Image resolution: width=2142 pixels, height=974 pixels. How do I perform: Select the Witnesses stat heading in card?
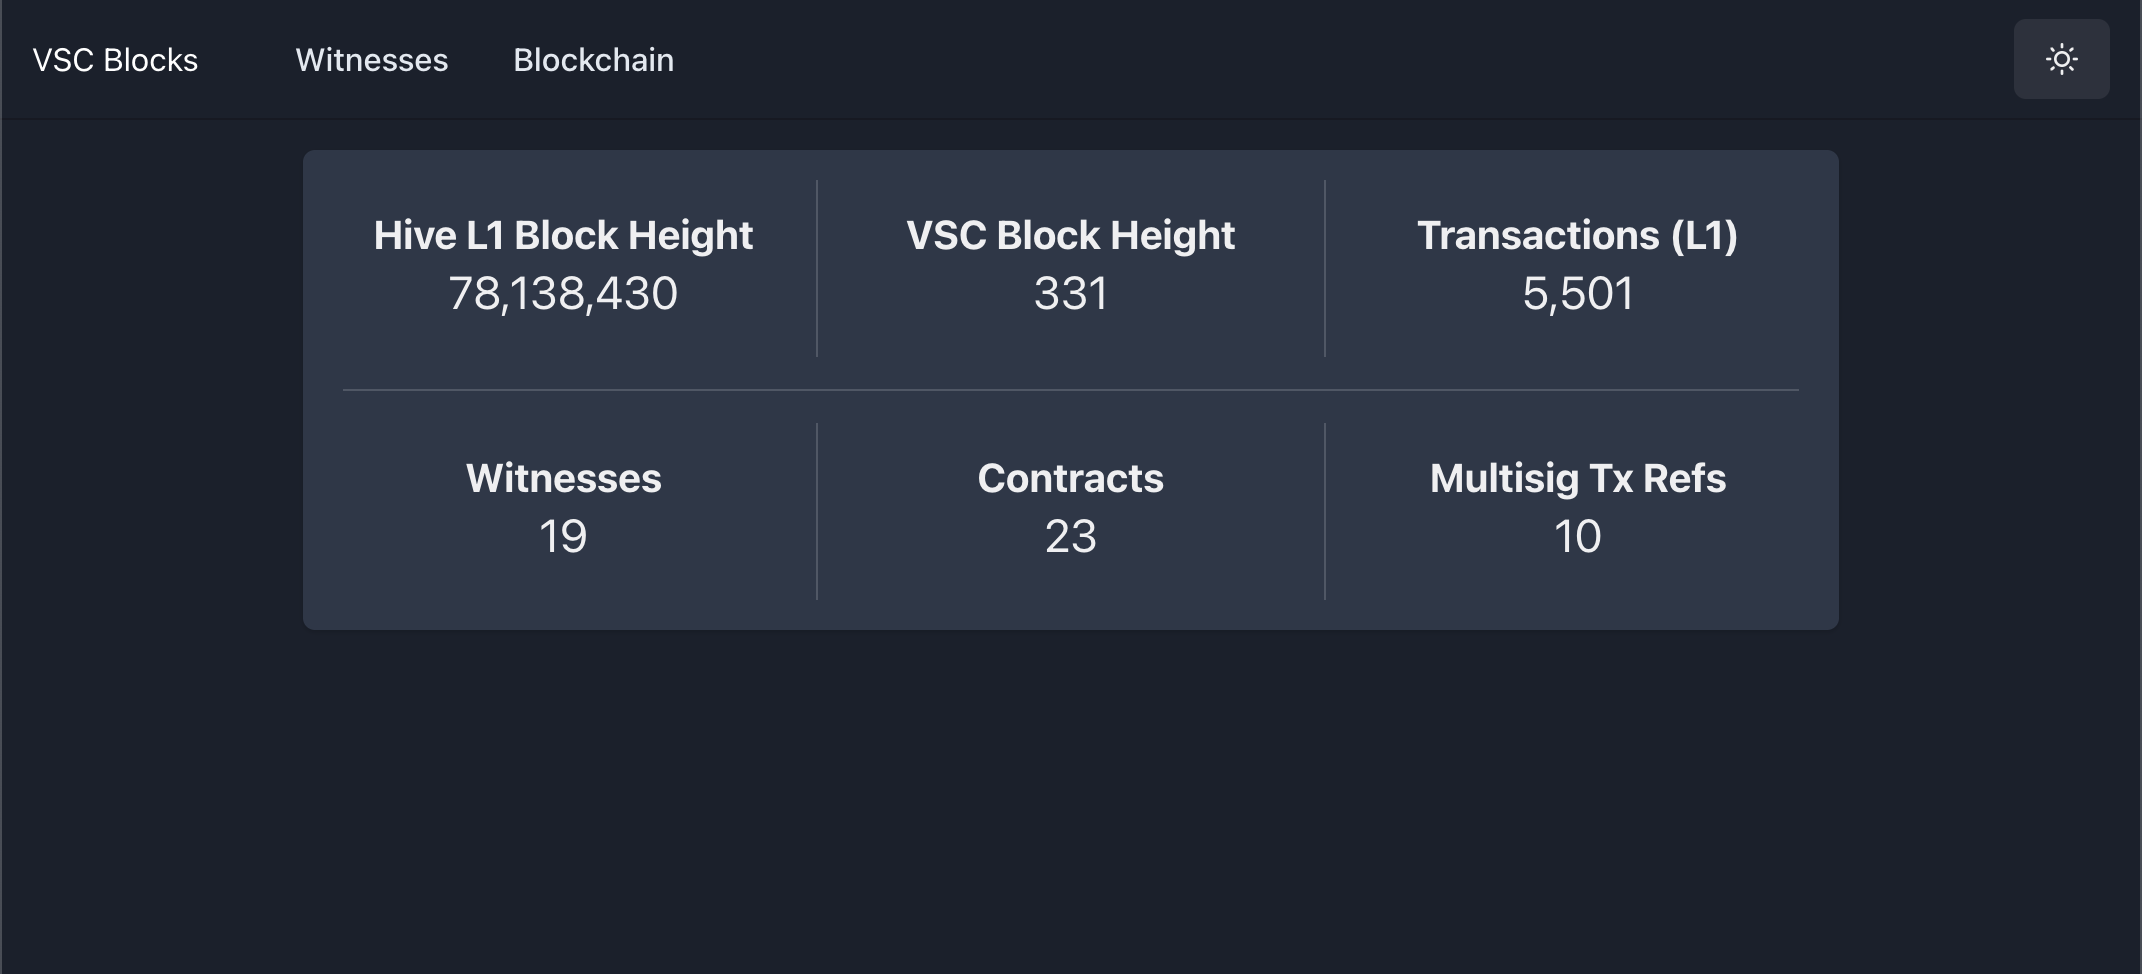click(563, 478)
